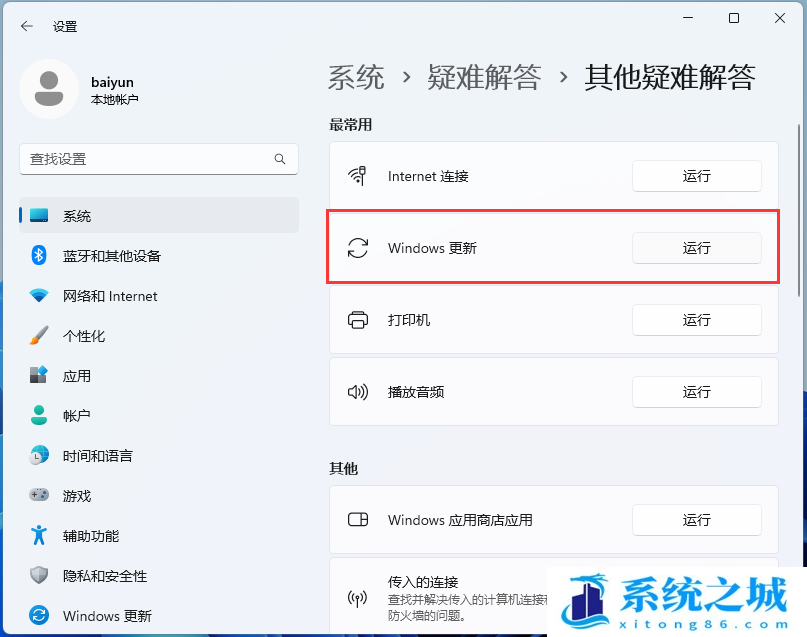Click the baiyun account name
Screen dimensions: 807x637
click(112, 82)
